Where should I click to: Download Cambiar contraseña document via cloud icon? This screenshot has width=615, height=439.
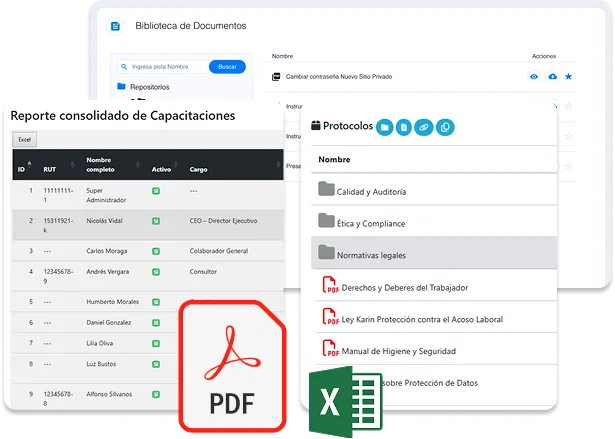[x=552, y=77]
